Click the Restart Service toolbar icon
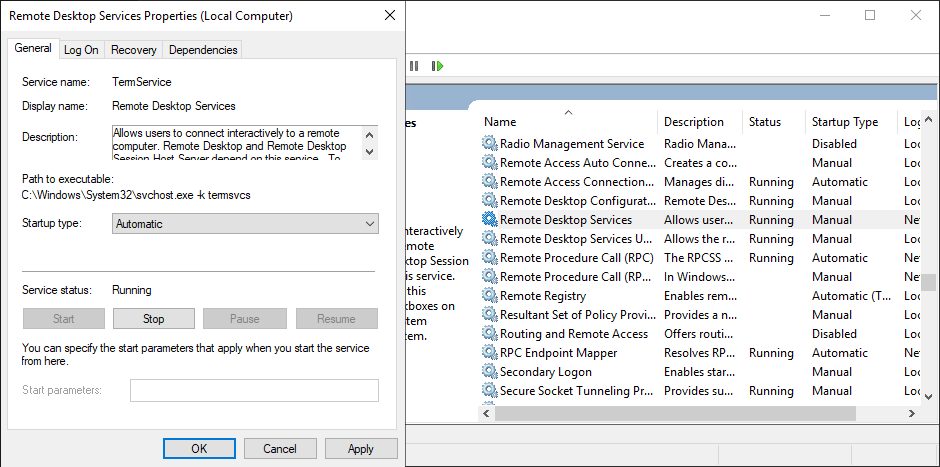940x467 pixels. (438, 66)
